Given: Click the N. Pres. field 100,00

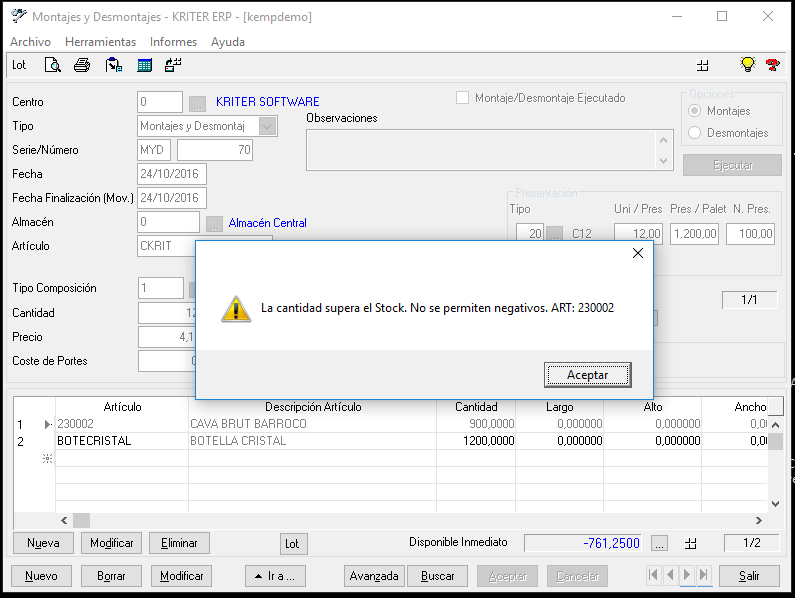Looking at the screenshot, I should coord(750,234).
